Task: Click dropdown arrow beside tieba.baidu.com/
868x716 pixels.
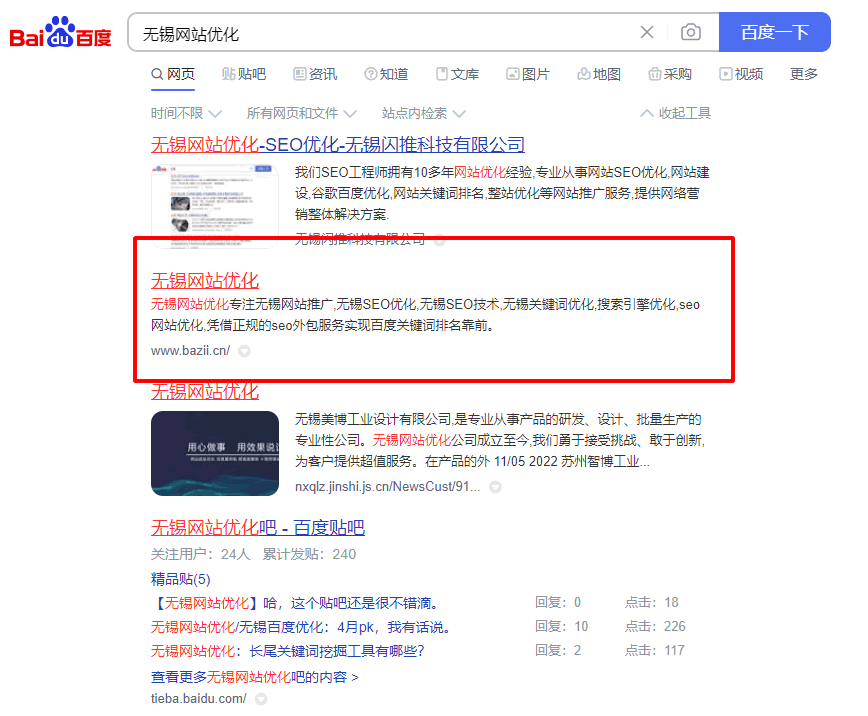Action: pyautogui.click(x=261, y=699)
